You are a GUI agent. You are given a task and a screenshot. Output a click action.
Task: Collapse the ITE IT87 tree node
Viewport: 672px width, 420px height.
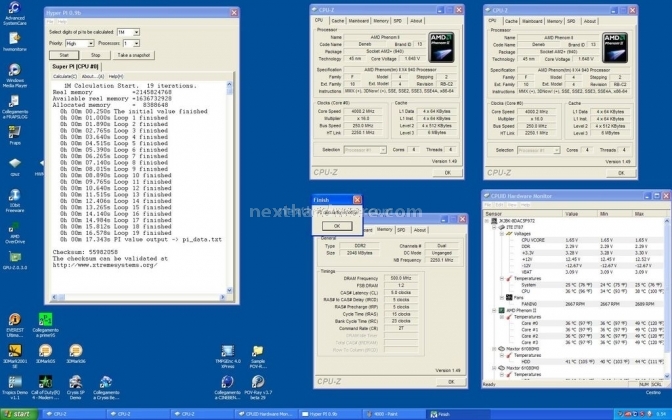pos(494,228)
